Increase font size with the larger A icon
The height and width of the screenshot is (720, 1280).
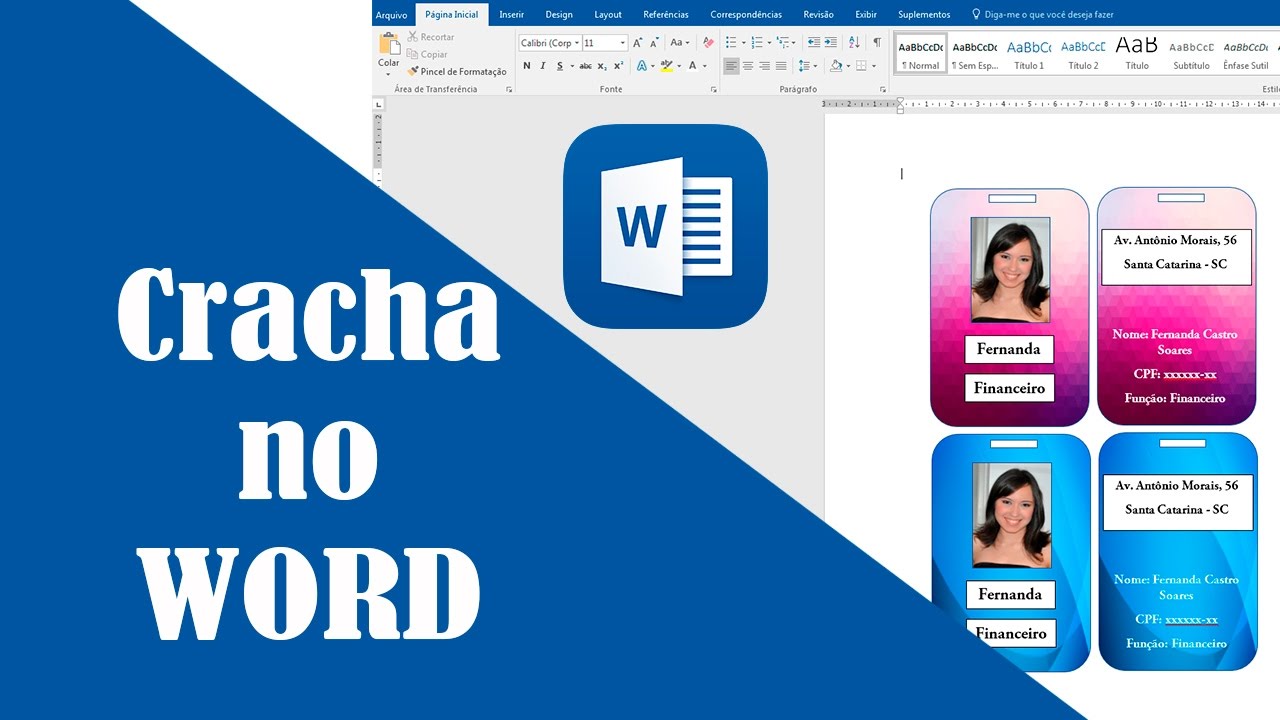(x=638, y=43)
